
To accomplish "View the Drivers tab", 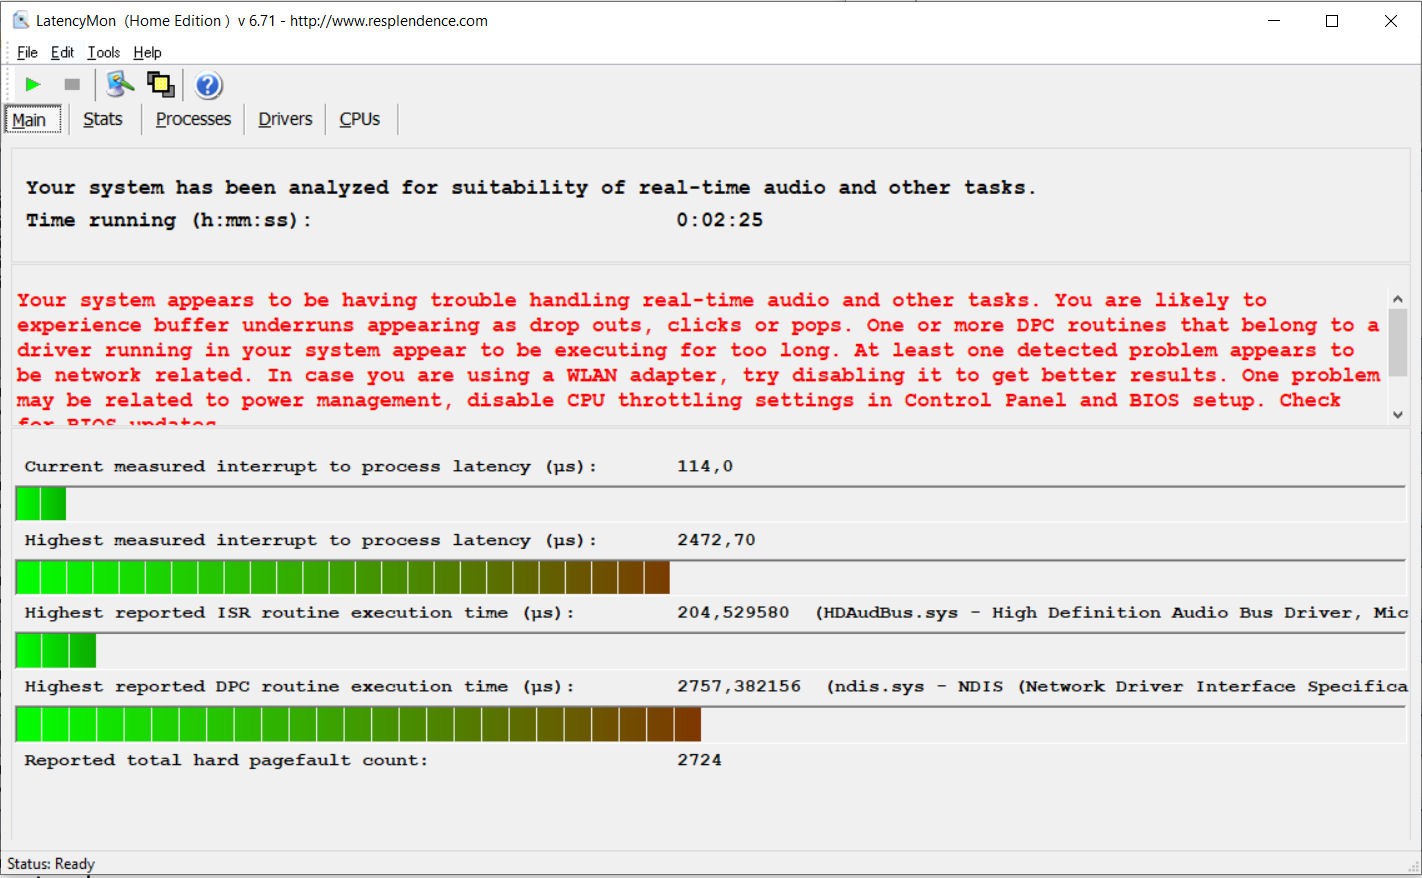I will pos(285,119).
